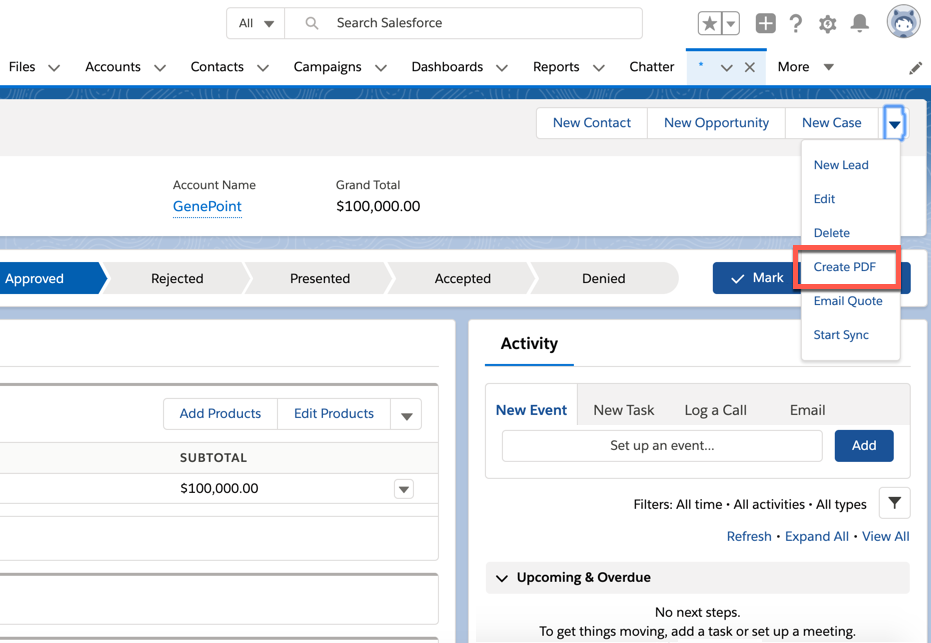Go to the Files tab
Viewport: 931px width, 643px height.
coord(22,66)
